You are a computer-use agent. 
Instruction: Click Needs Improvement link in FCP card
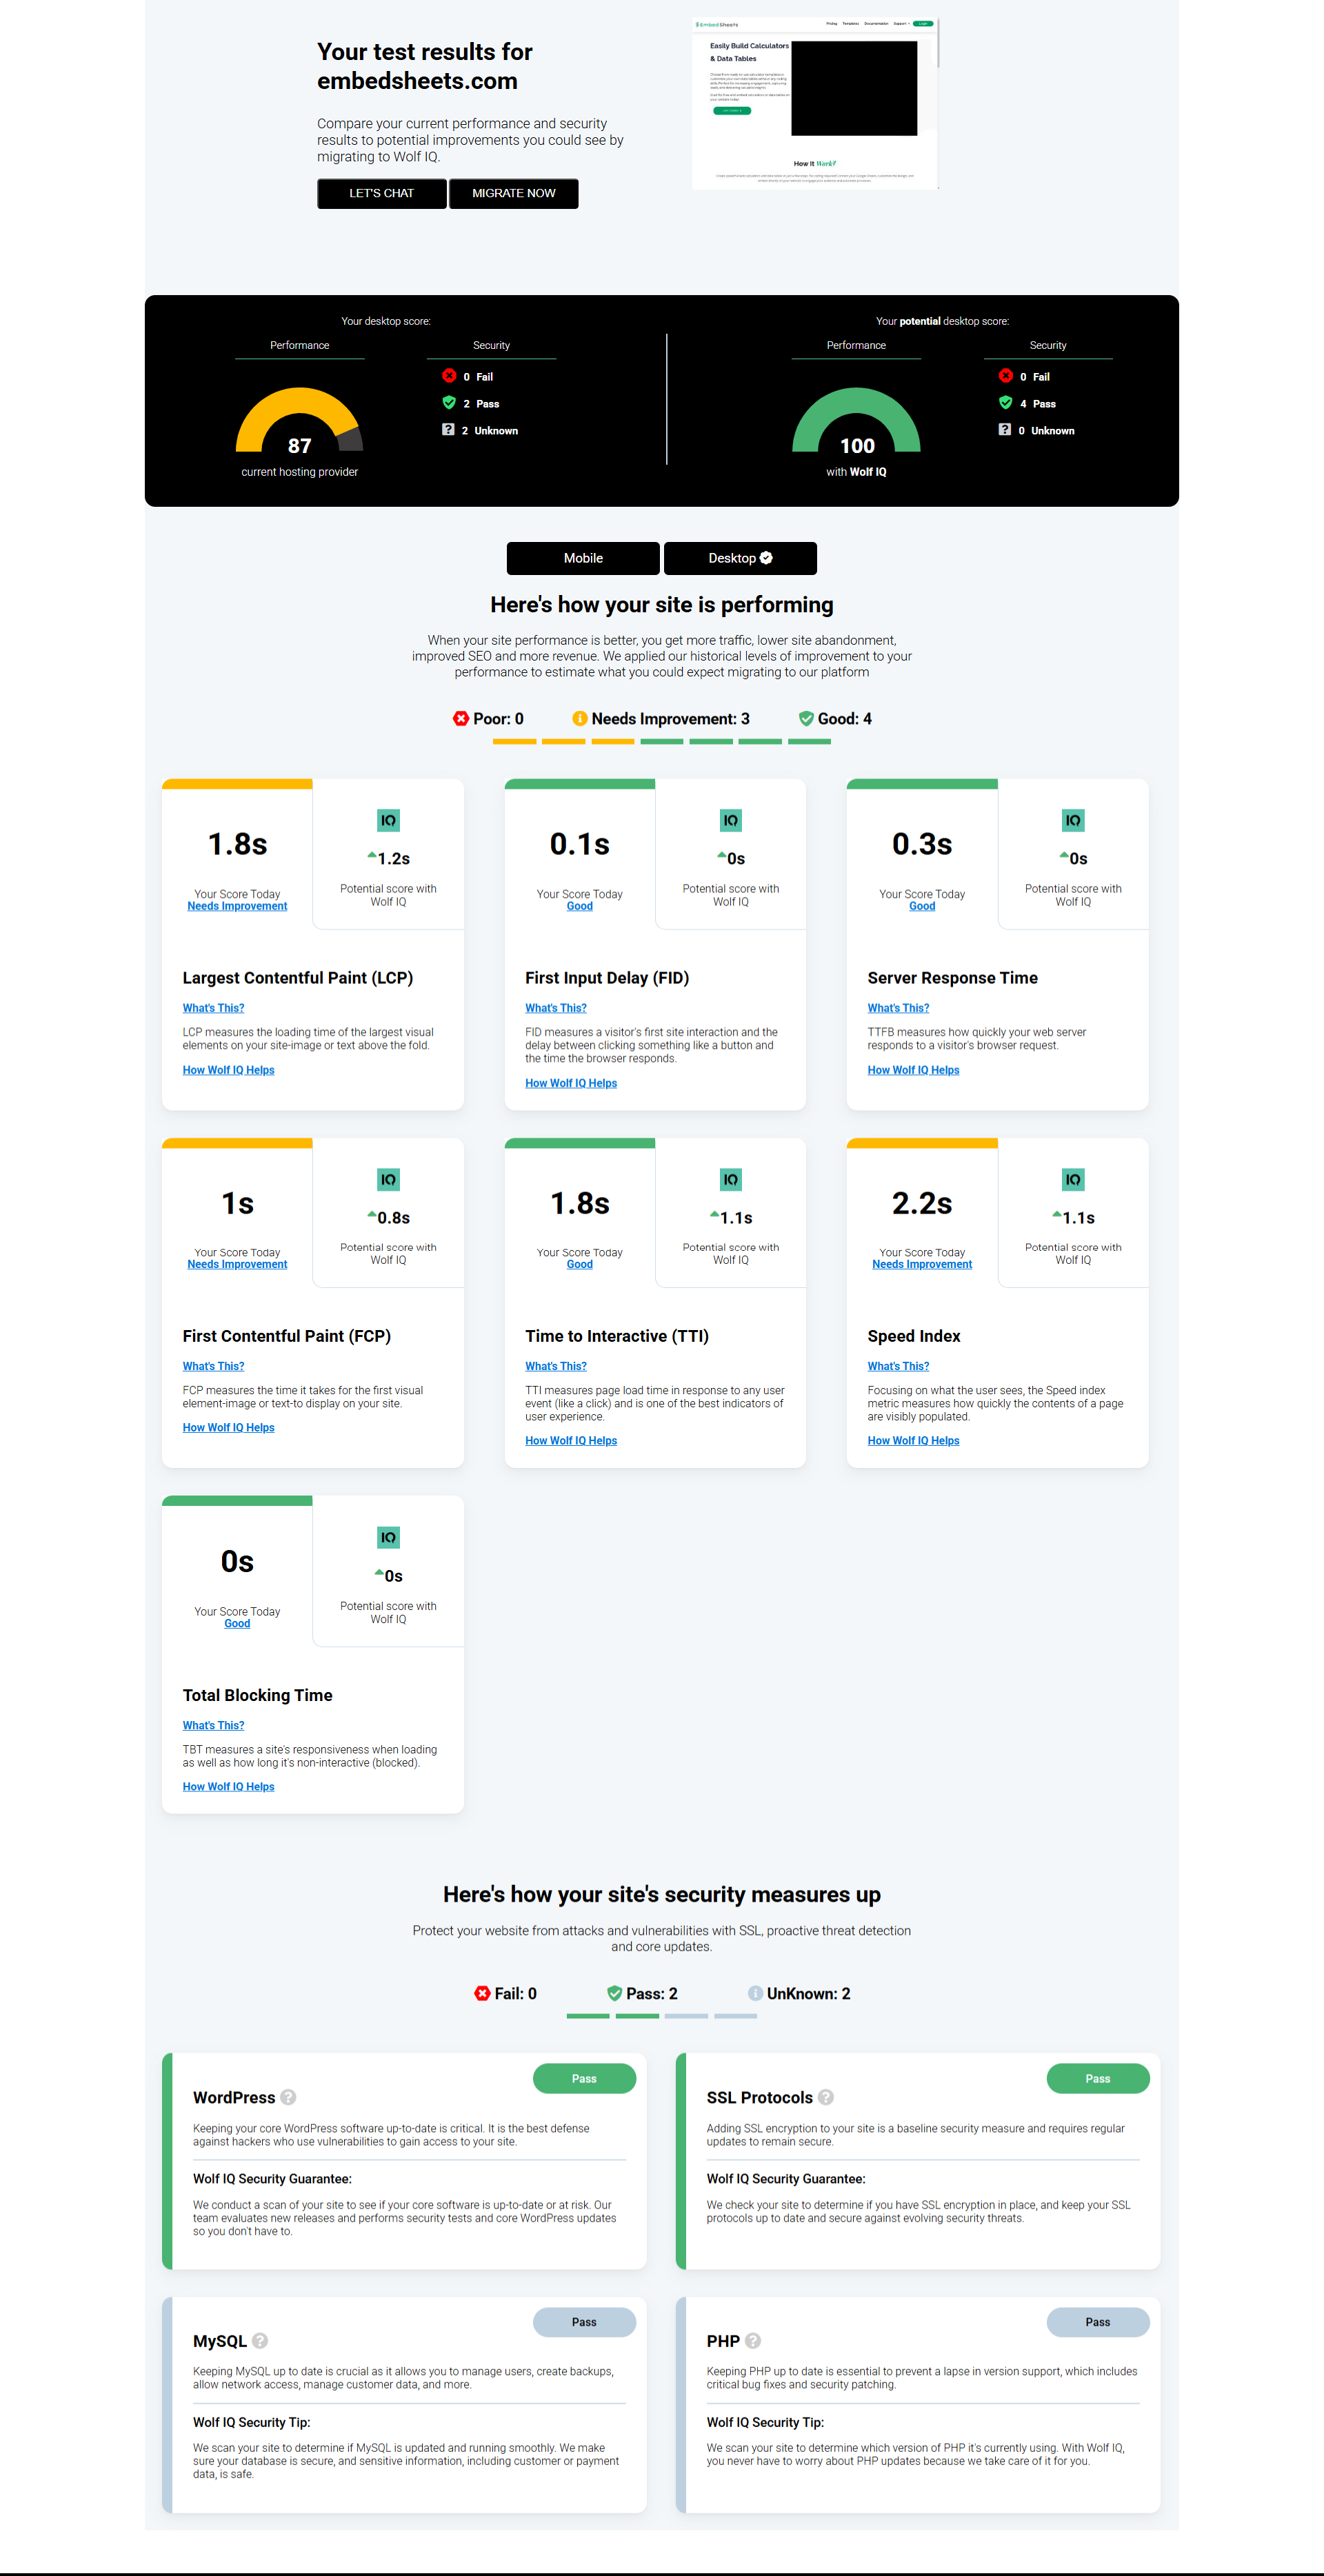[237, 1264]
